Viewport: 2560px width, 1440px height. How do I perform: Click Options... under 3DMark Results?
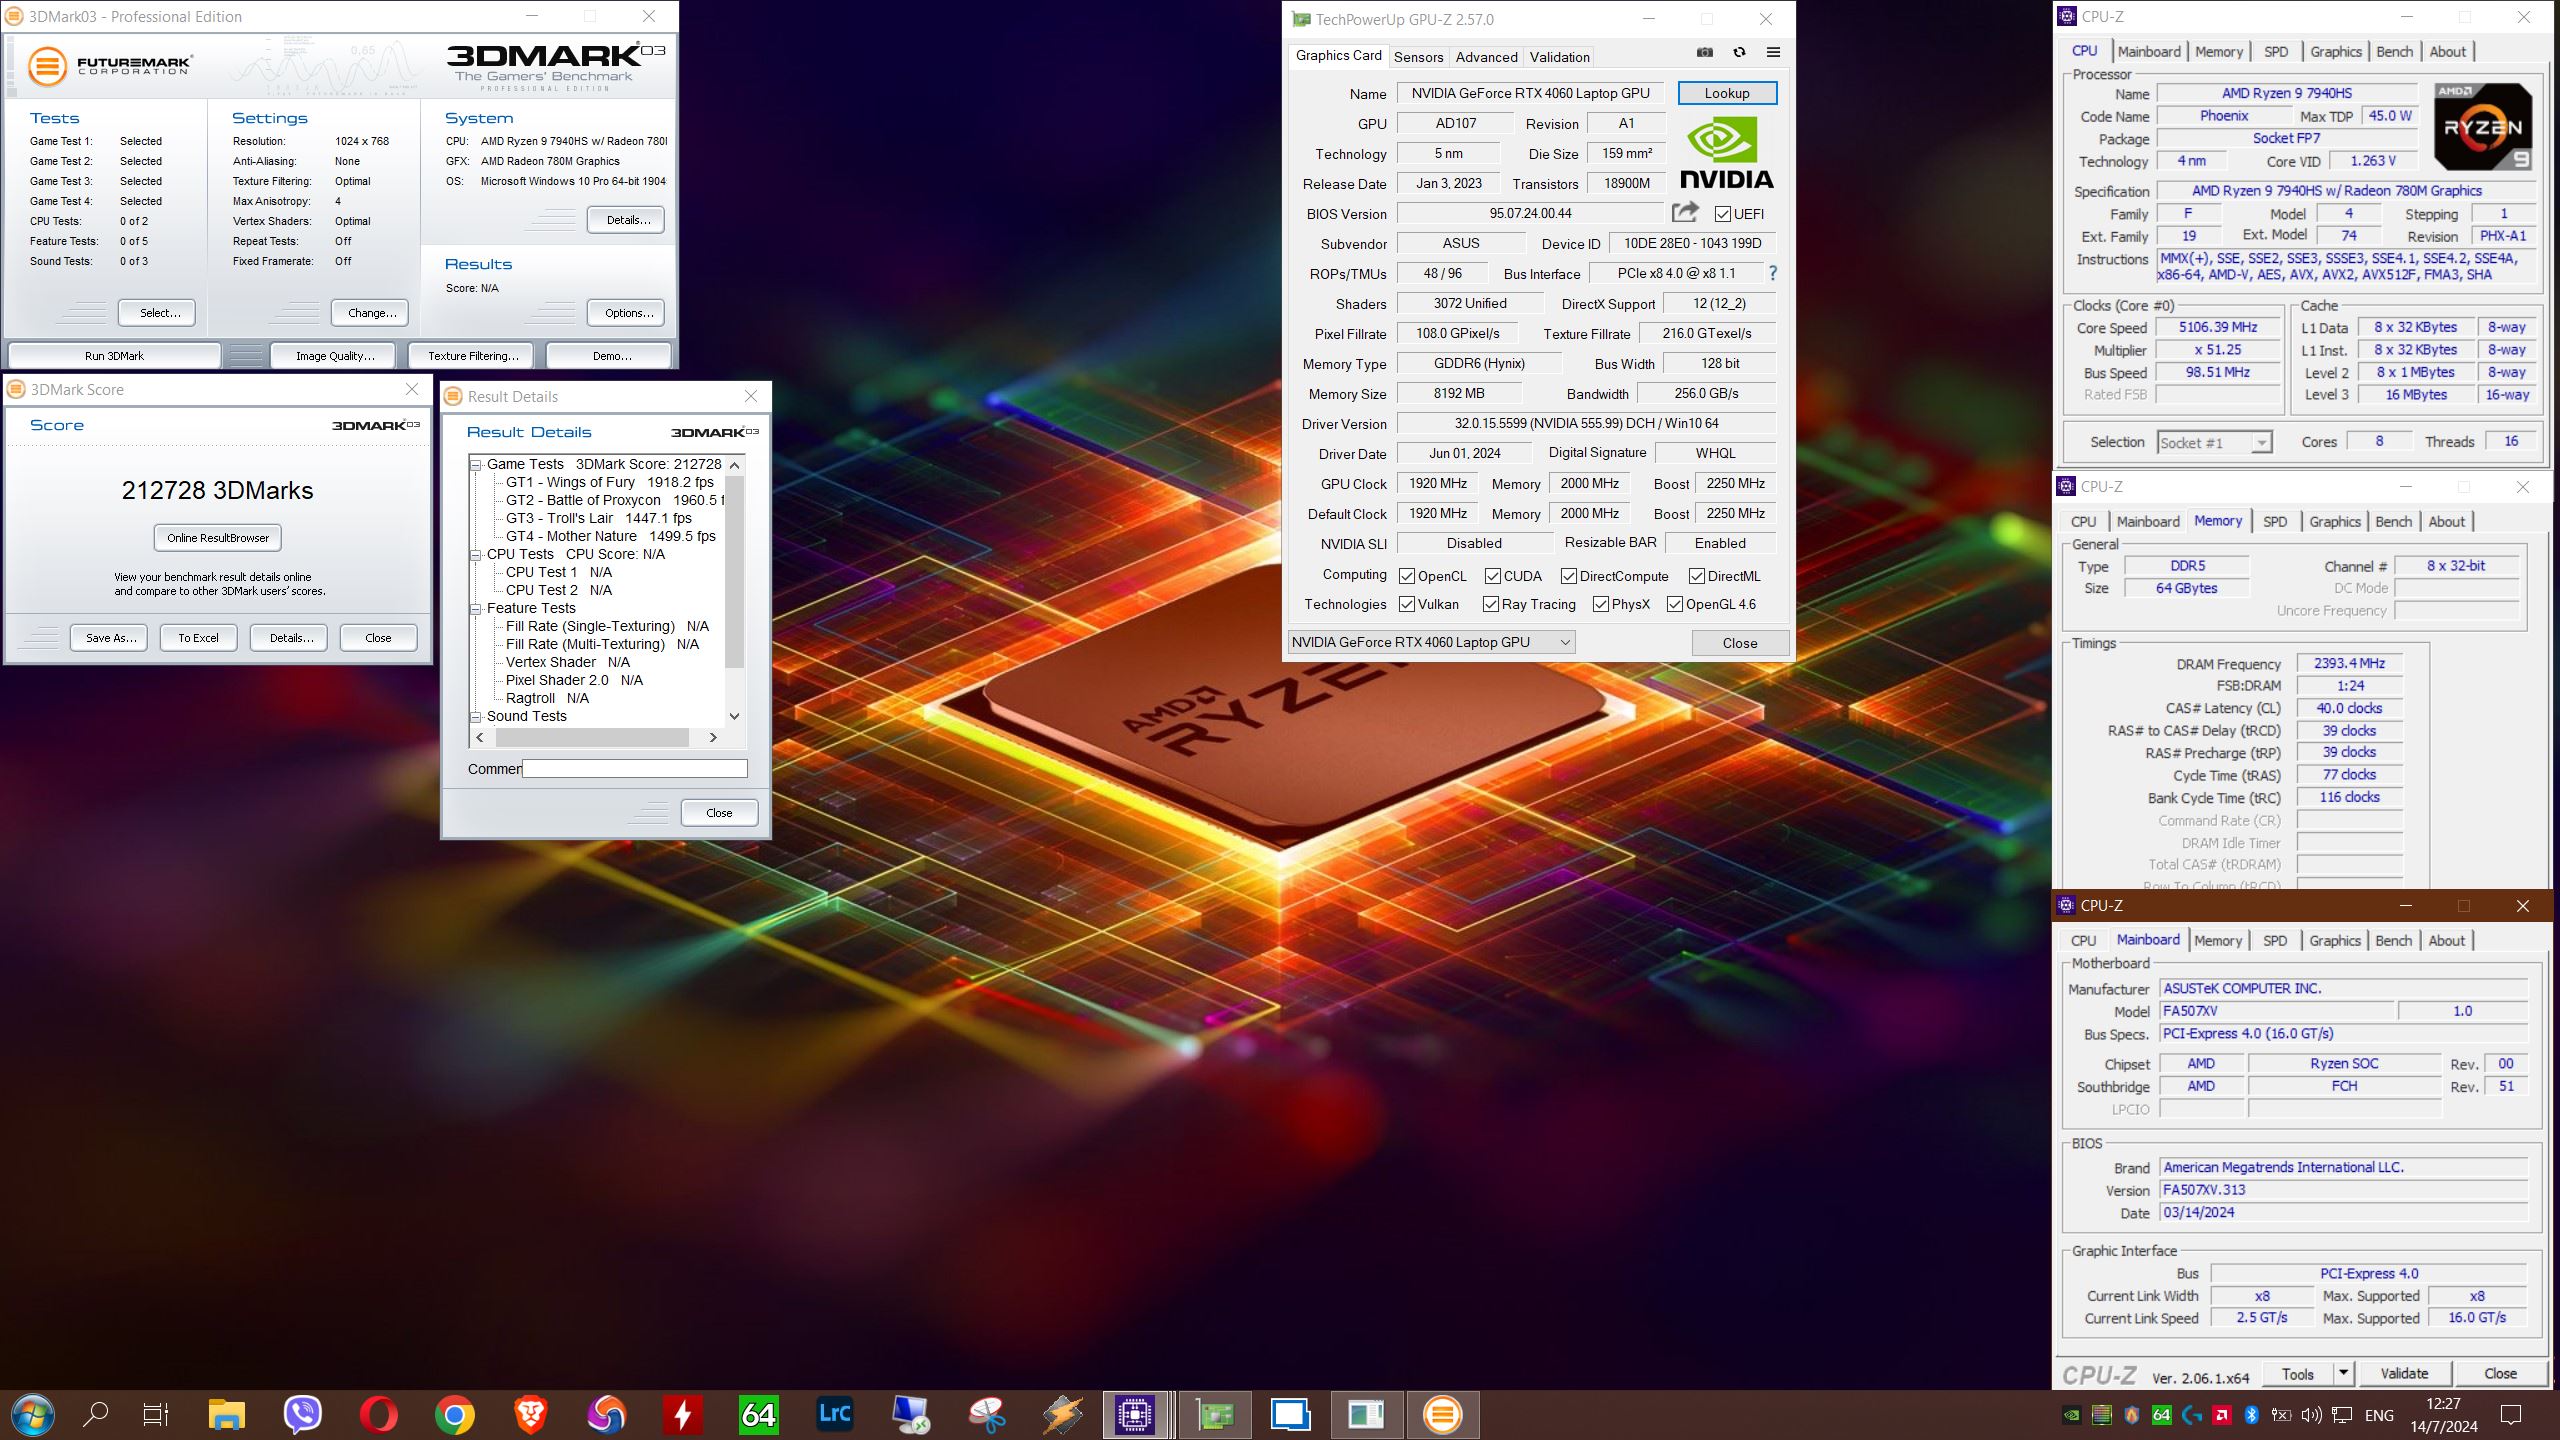click(627, 313)
